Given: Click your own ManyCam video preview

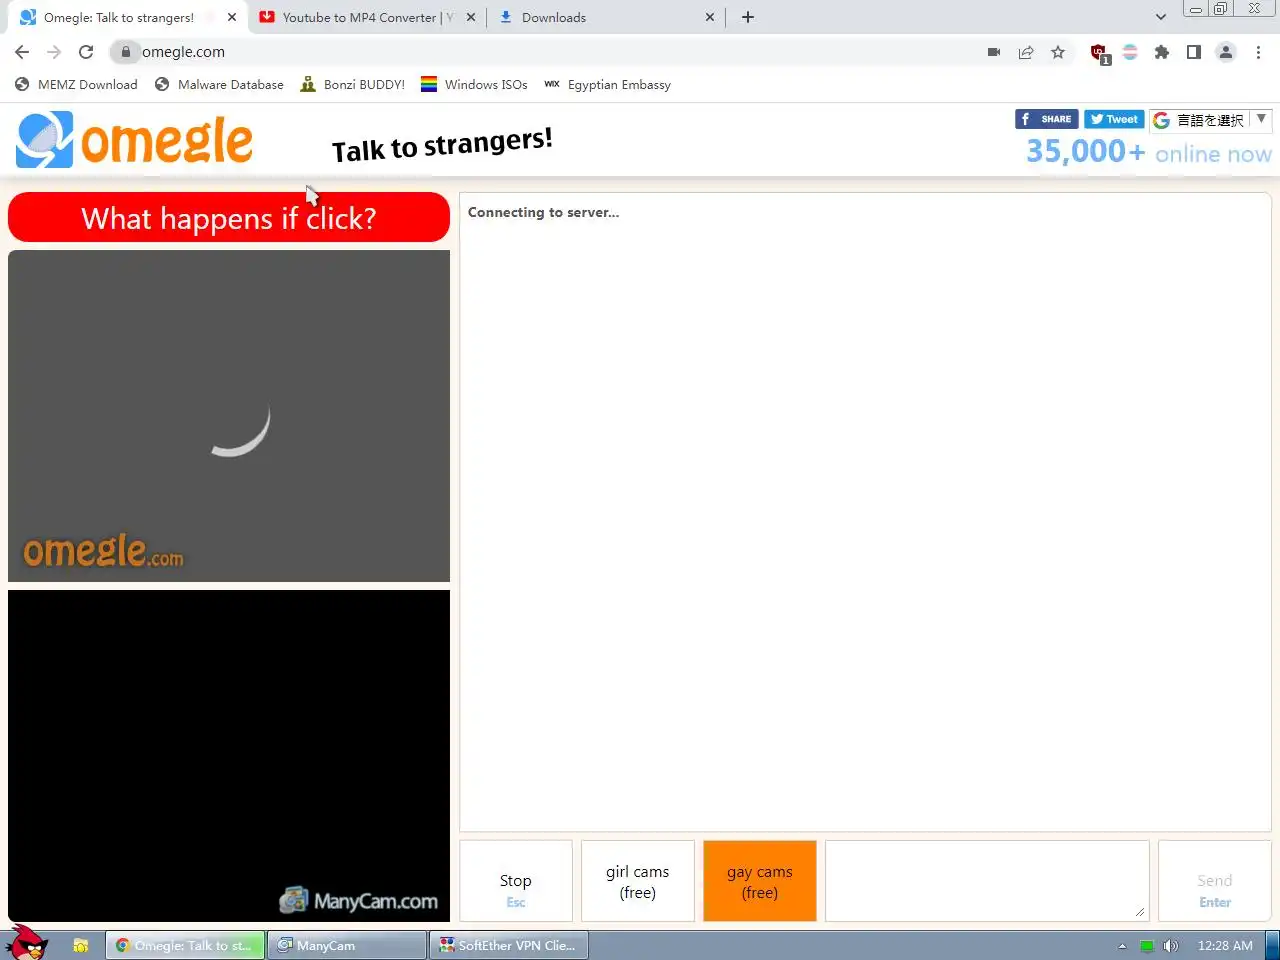Looking at the screenshot, I should pyautogui.click(x=229, y=756).
